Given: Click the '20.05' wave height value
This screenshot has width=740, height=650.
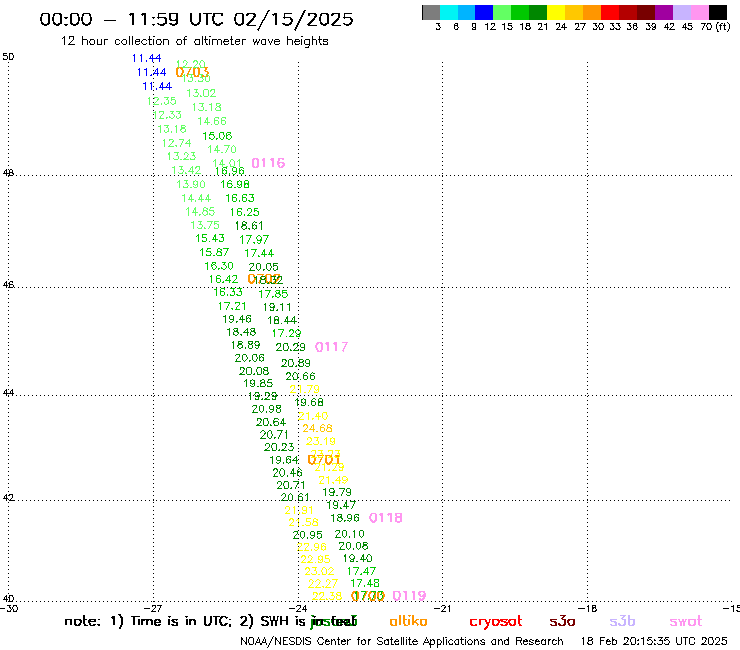Looking at the screenshot, I should pyautogui.click(x=263, y=267).
